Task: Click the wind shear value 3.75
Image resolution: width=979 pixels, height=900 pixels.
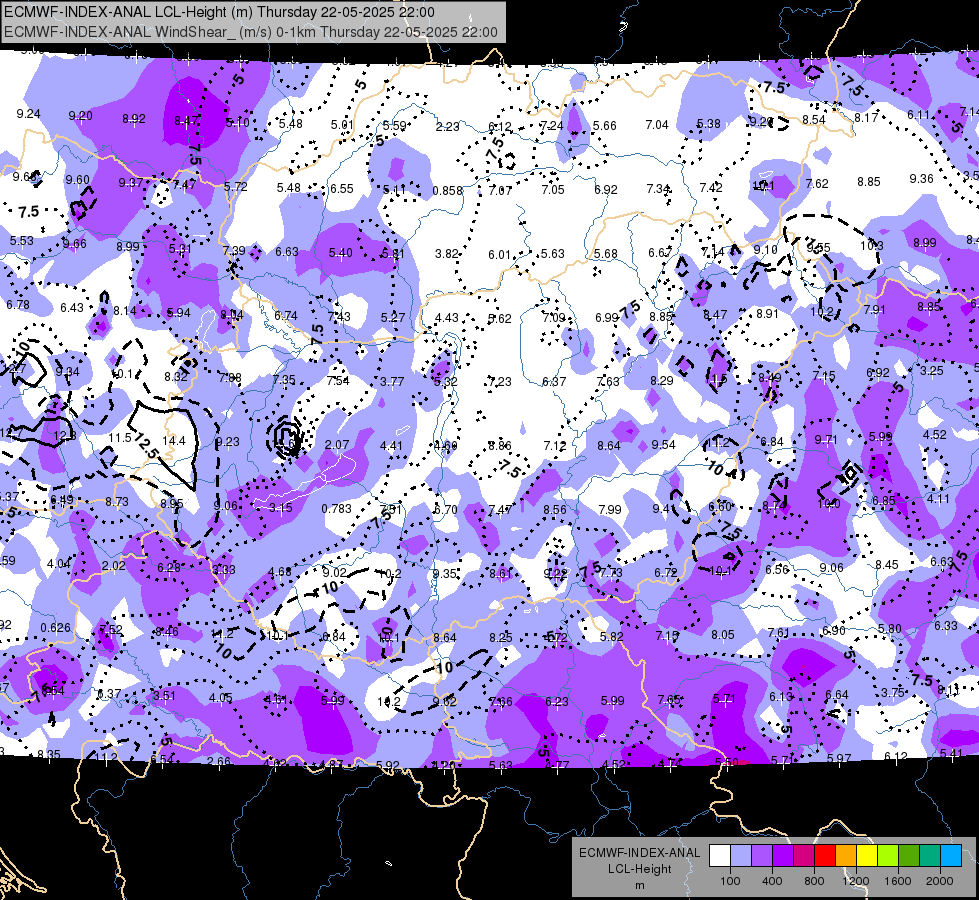Action: click(x=893, y=692)
